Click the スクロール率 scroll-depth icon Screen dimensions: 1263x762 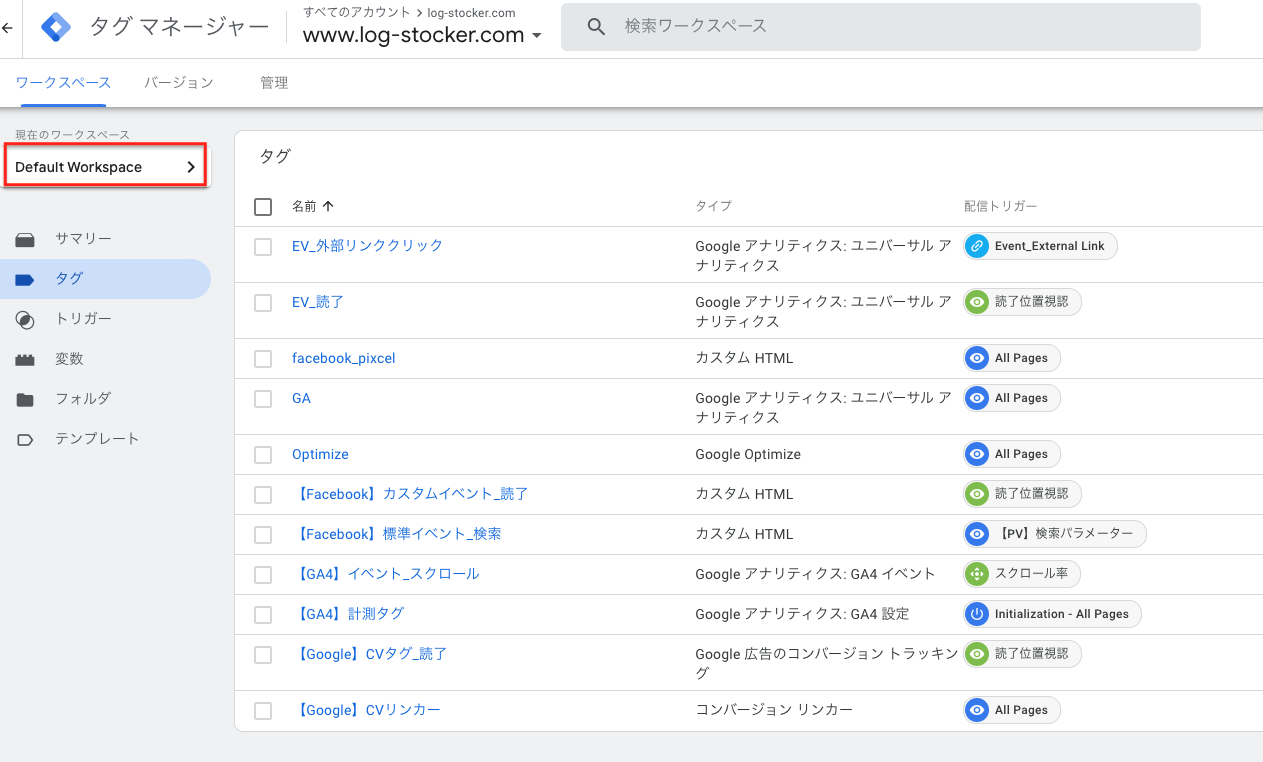977,574
